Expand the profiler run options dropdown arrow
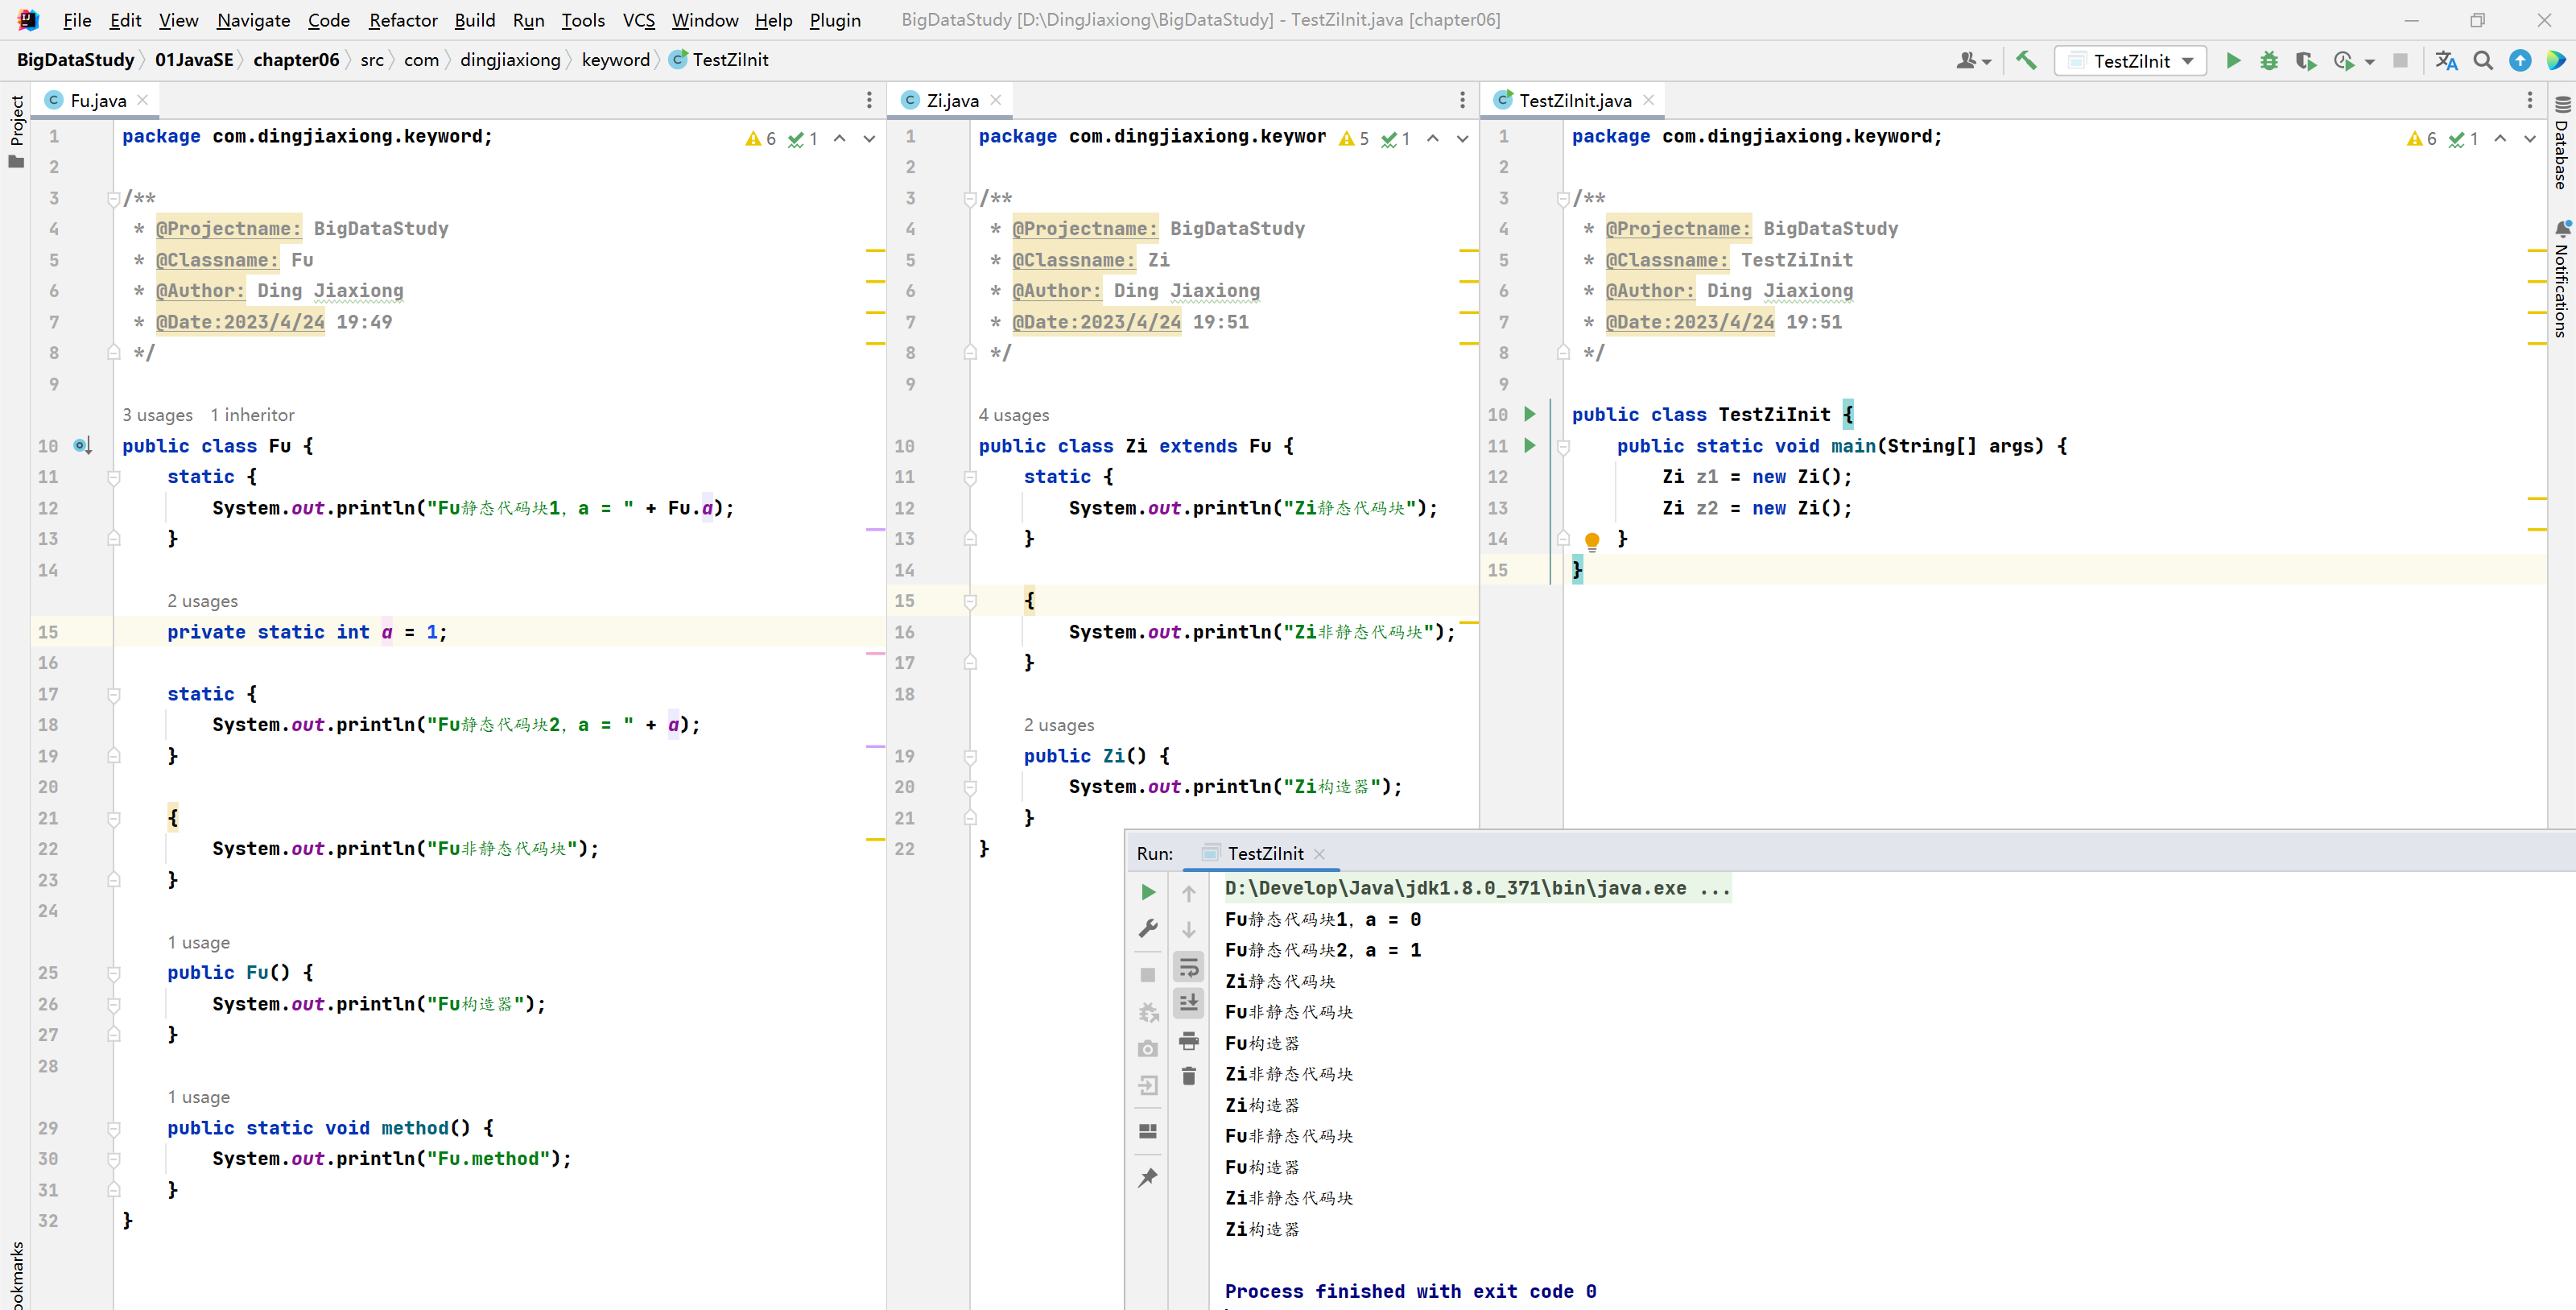Image resolution: width=2576 pixels, height=1310 pixels. (x=2369, y=62)
